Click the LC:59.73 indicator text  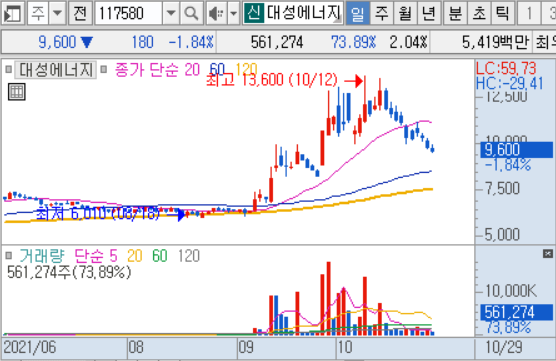506,68
